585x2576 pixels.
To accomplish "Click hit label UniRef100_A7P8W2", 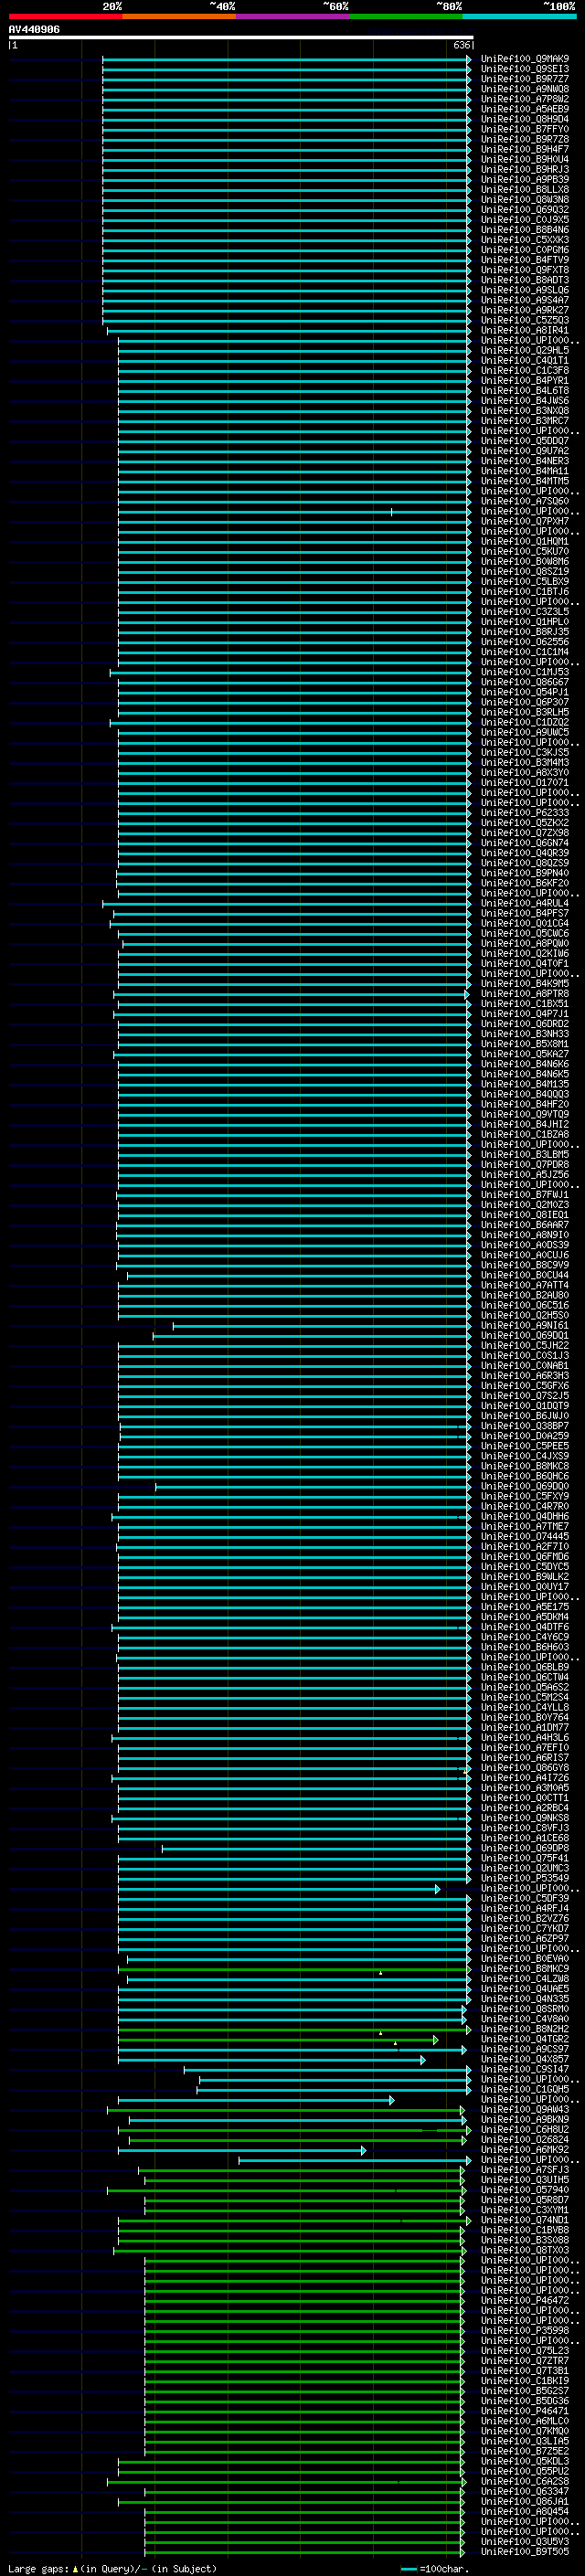I will (x=525, y=99).
